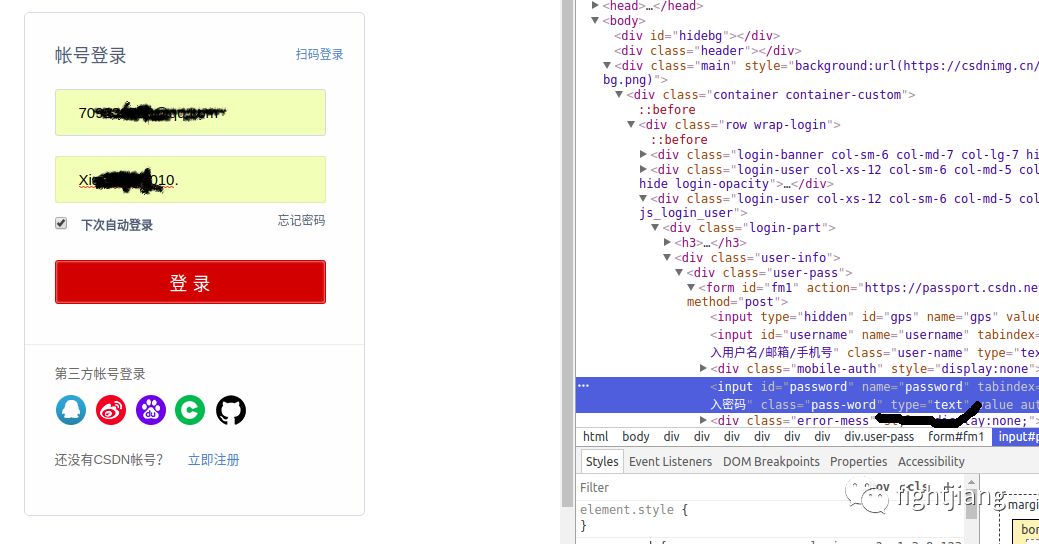This screenshot has width=1039, height=544.
Task: Select the highlighted input id="password" row
Action: tap(807, 395)
